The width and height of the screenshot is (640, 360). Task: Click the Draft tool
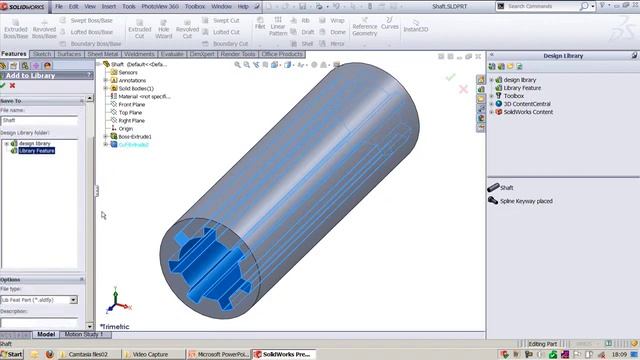click(302, 32)
